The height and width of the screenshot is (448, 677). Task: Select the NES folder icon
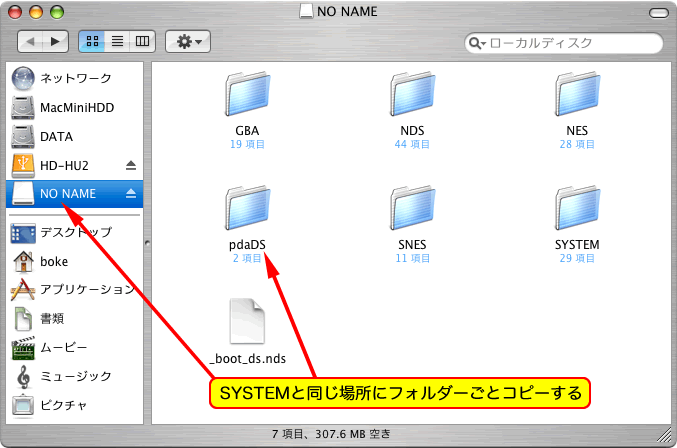tap(577, 94)
